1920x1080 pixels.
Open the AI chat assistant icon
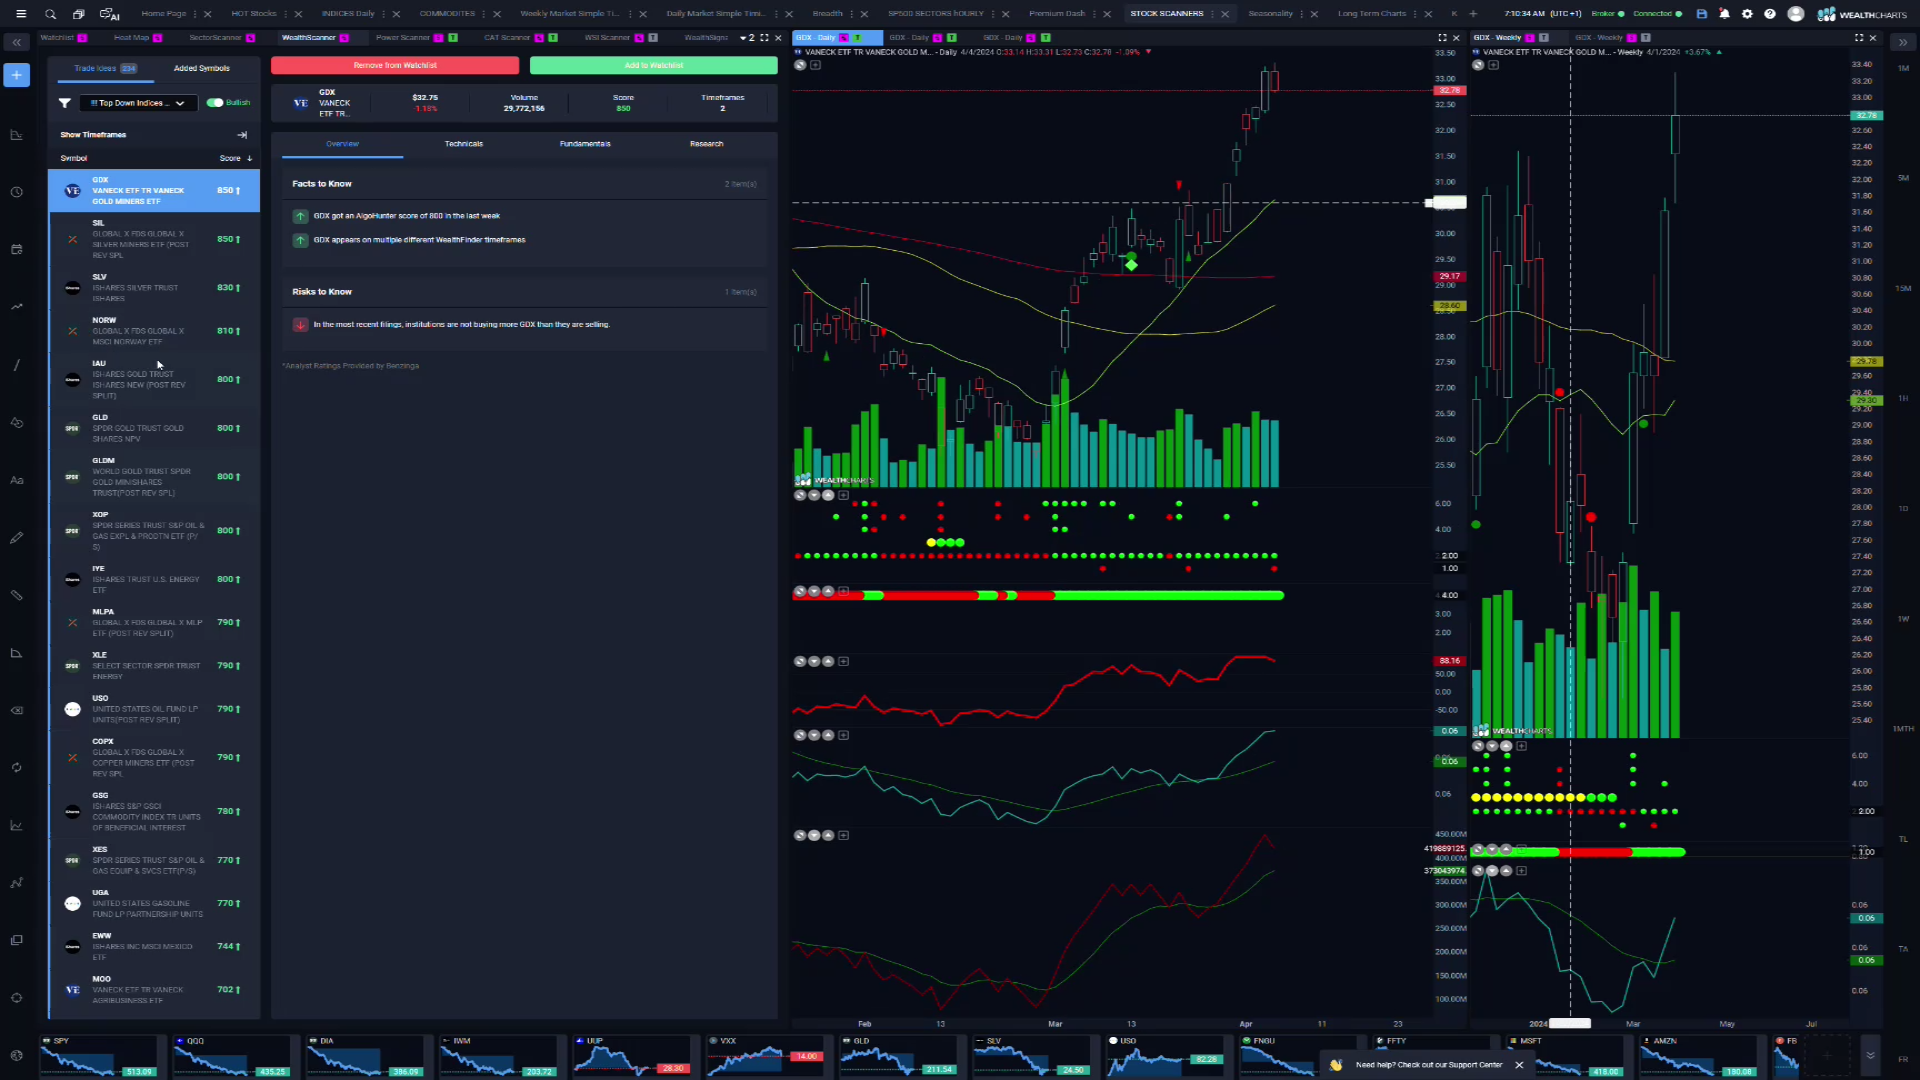pyautogui.click(x=109, y=14)
